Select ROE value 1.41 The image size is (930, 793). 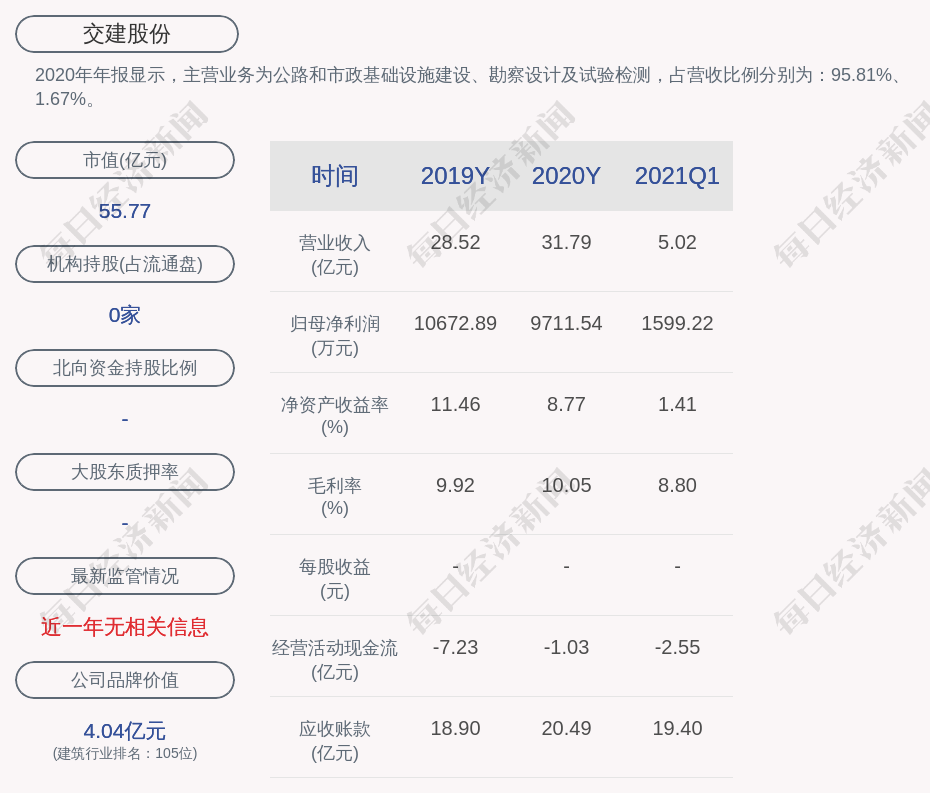[x=677, y=405]
